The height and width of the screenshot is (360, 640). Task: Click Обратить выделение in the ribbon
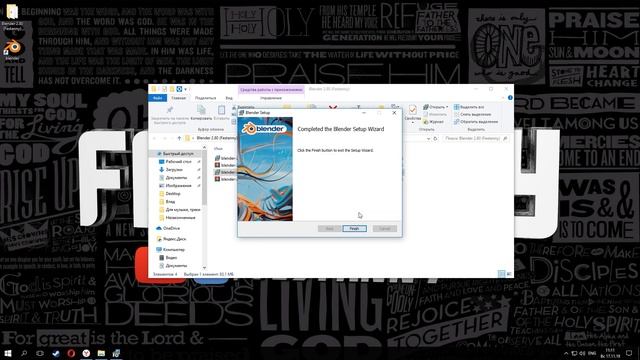click(476, 122)
